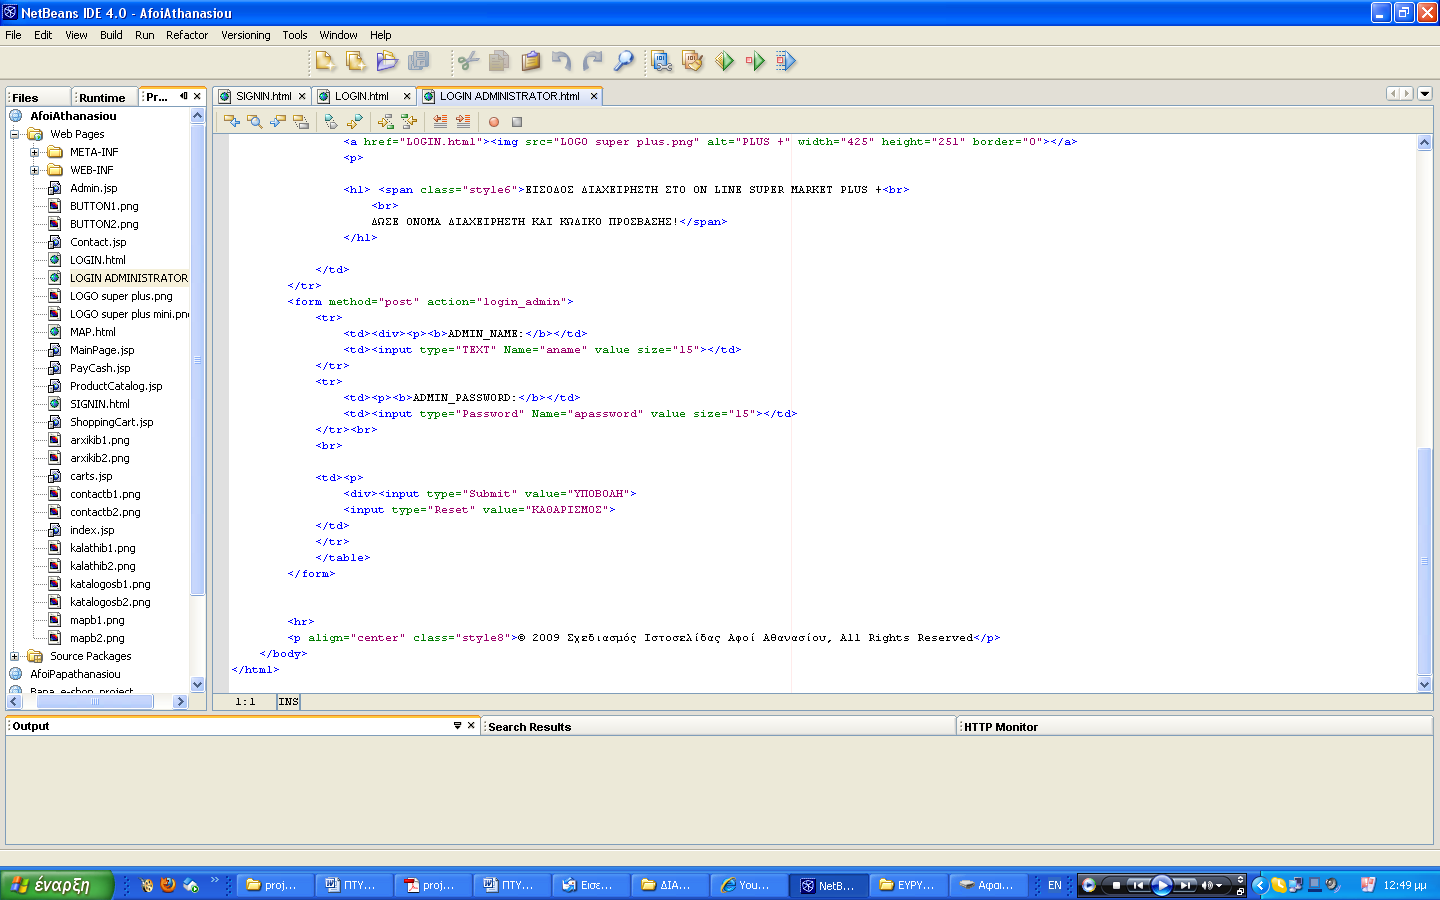Screen dimensions: 1440x900
Task: Open the File menu
Action: pos(13,35)
